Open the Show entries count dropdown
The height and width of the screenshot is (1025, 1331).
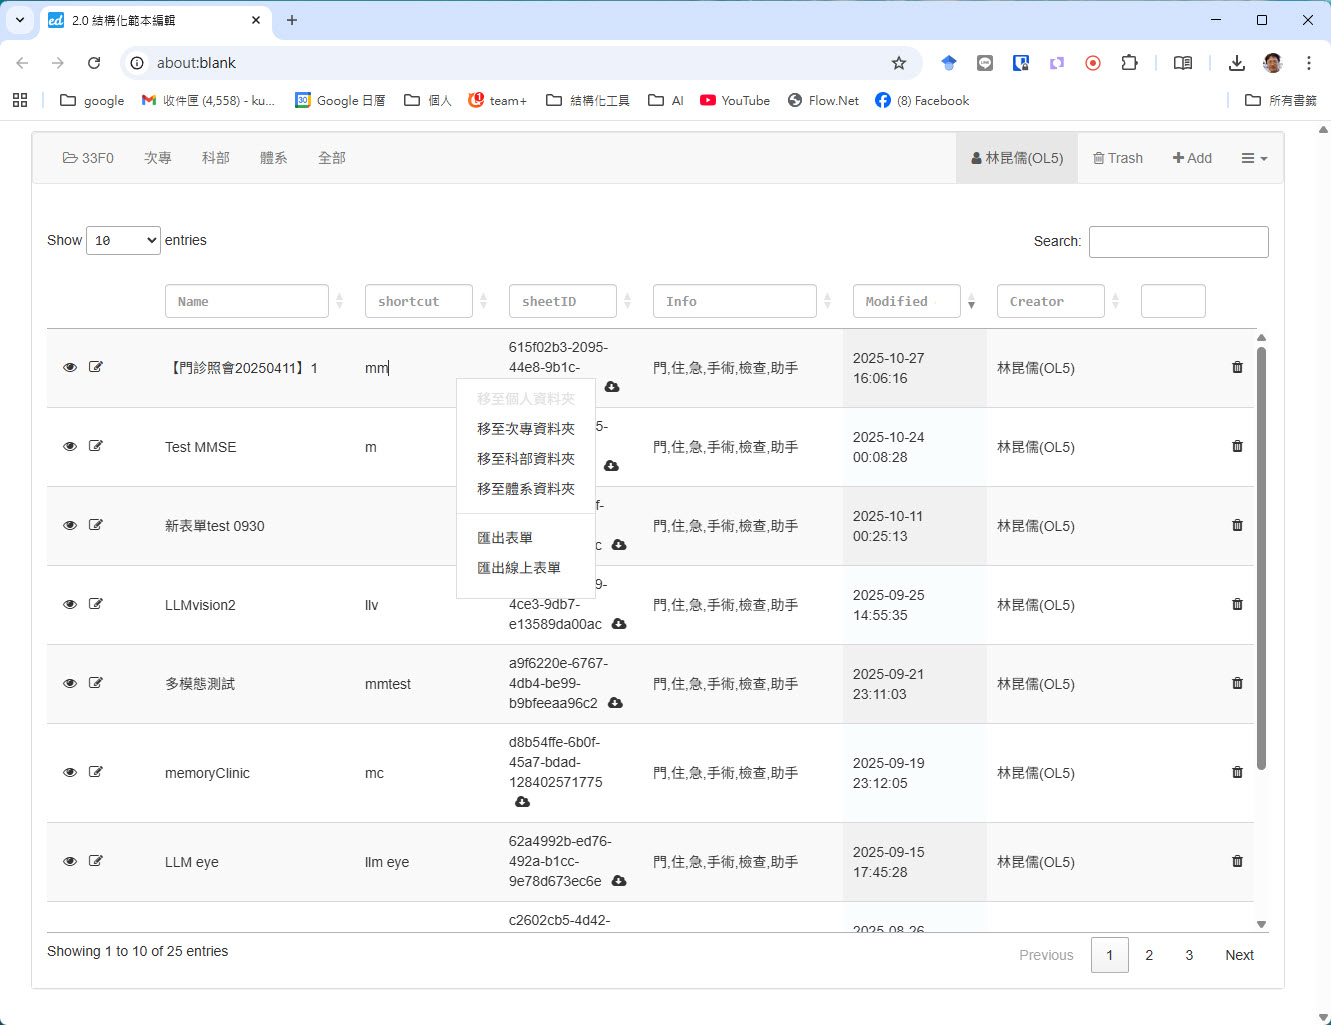(x=123, y=241)
